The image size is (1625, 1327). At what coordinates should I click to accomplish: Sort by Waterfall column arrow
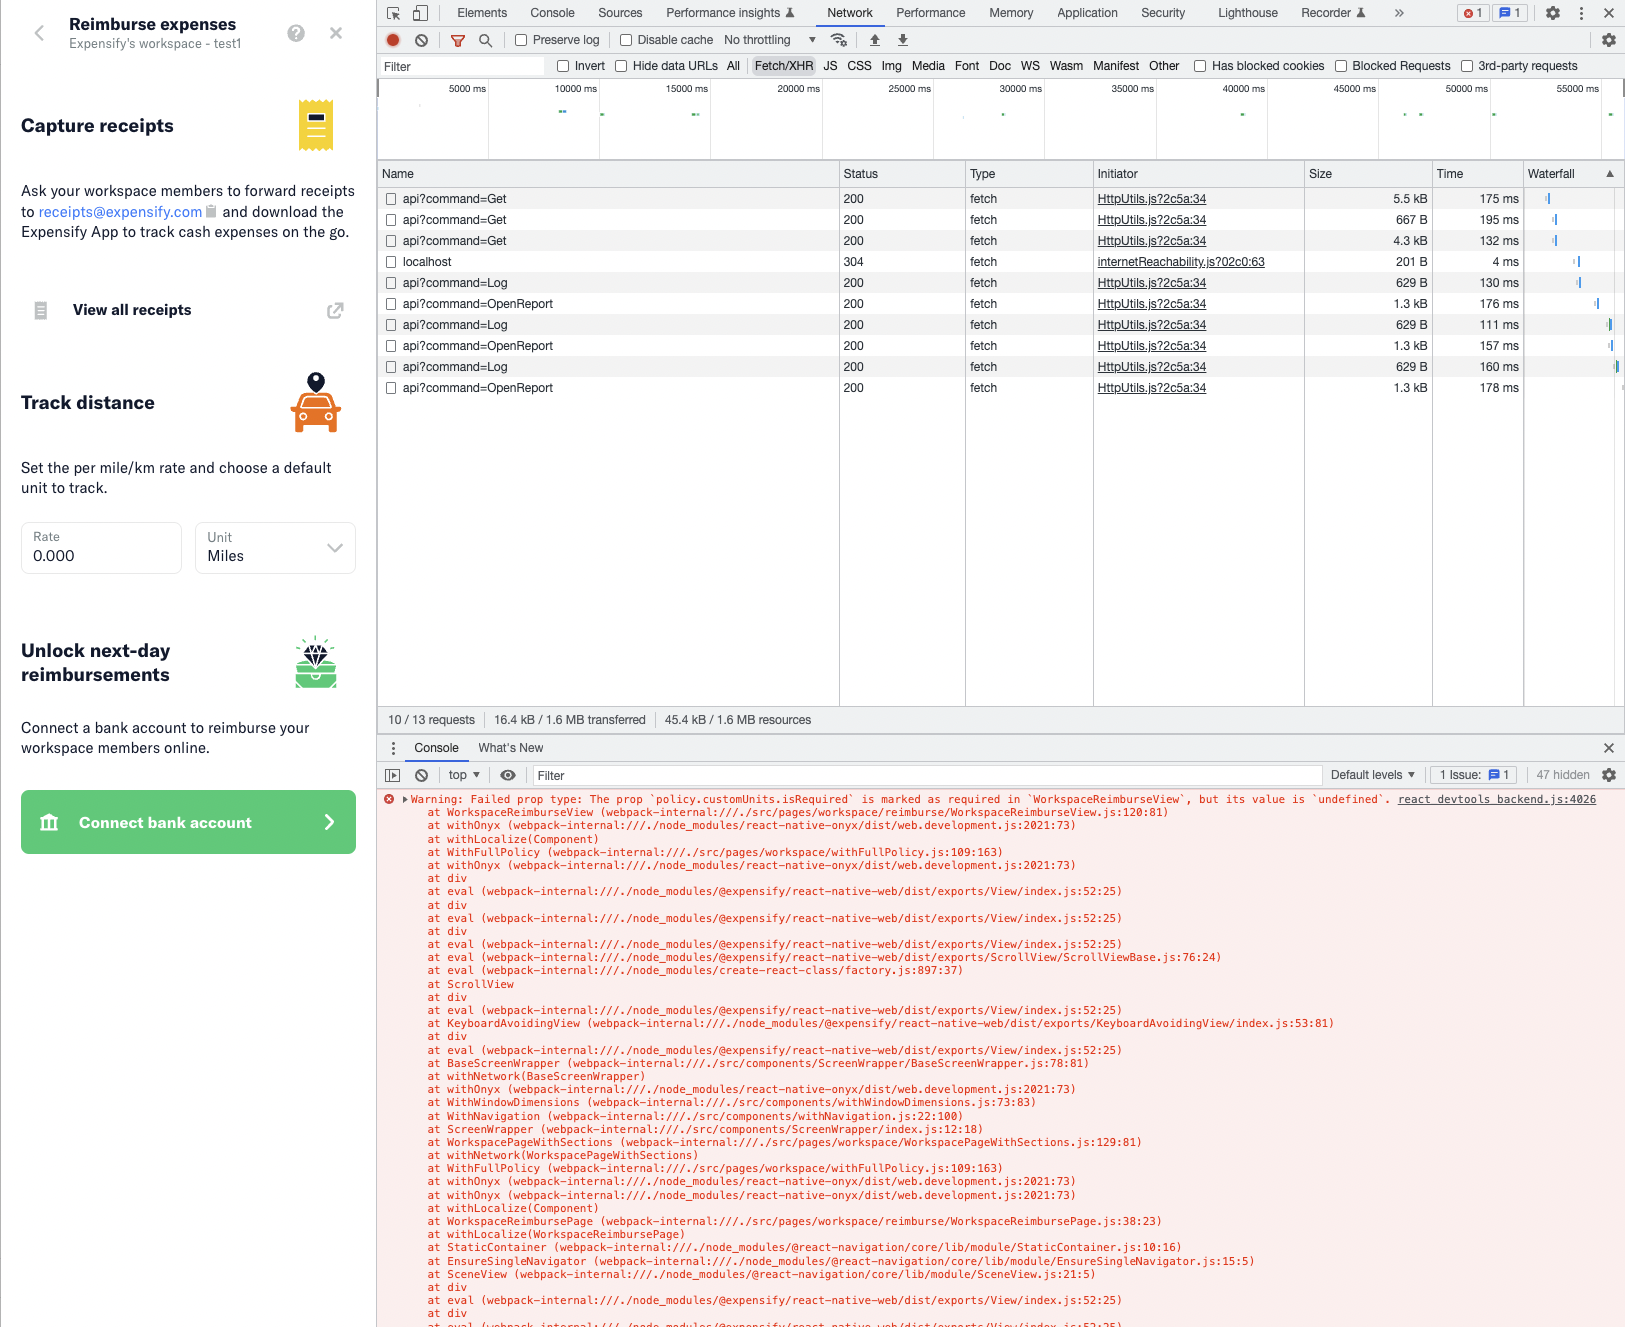pos(1610,174)
